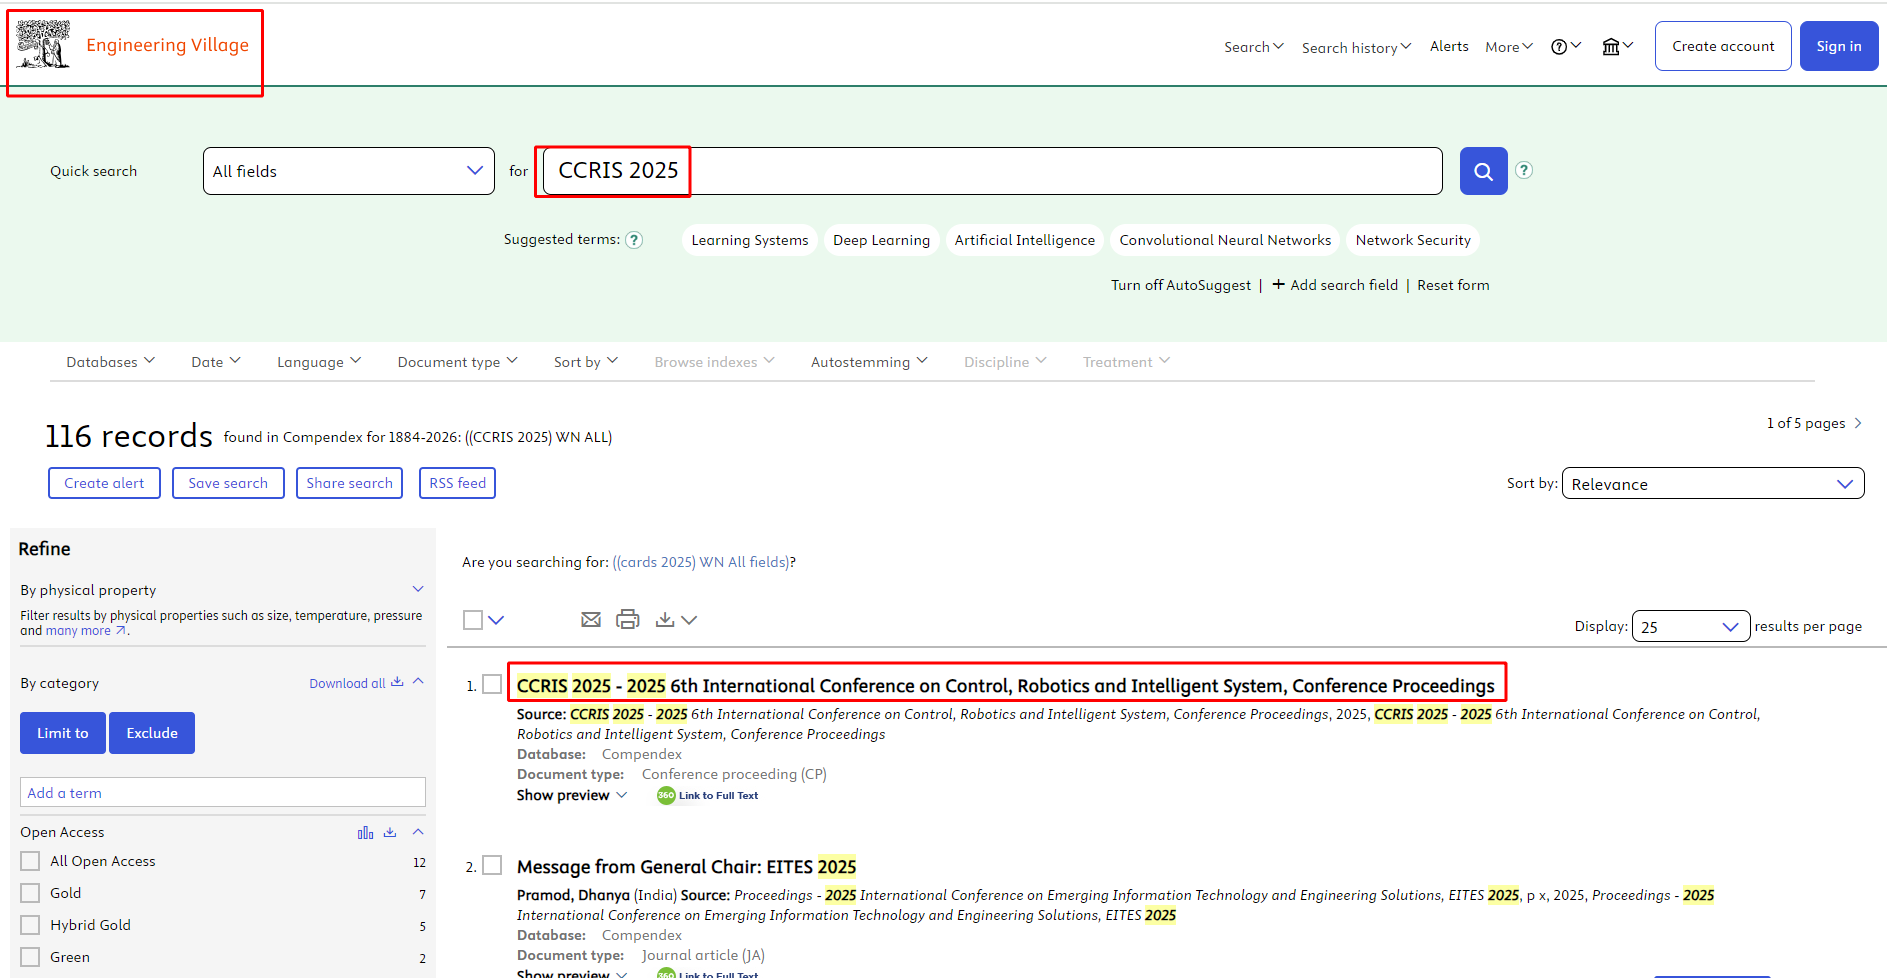Viewport: 1887px width, 978px height.
Task: Open the institution building icon menu
Action: 1616,47
